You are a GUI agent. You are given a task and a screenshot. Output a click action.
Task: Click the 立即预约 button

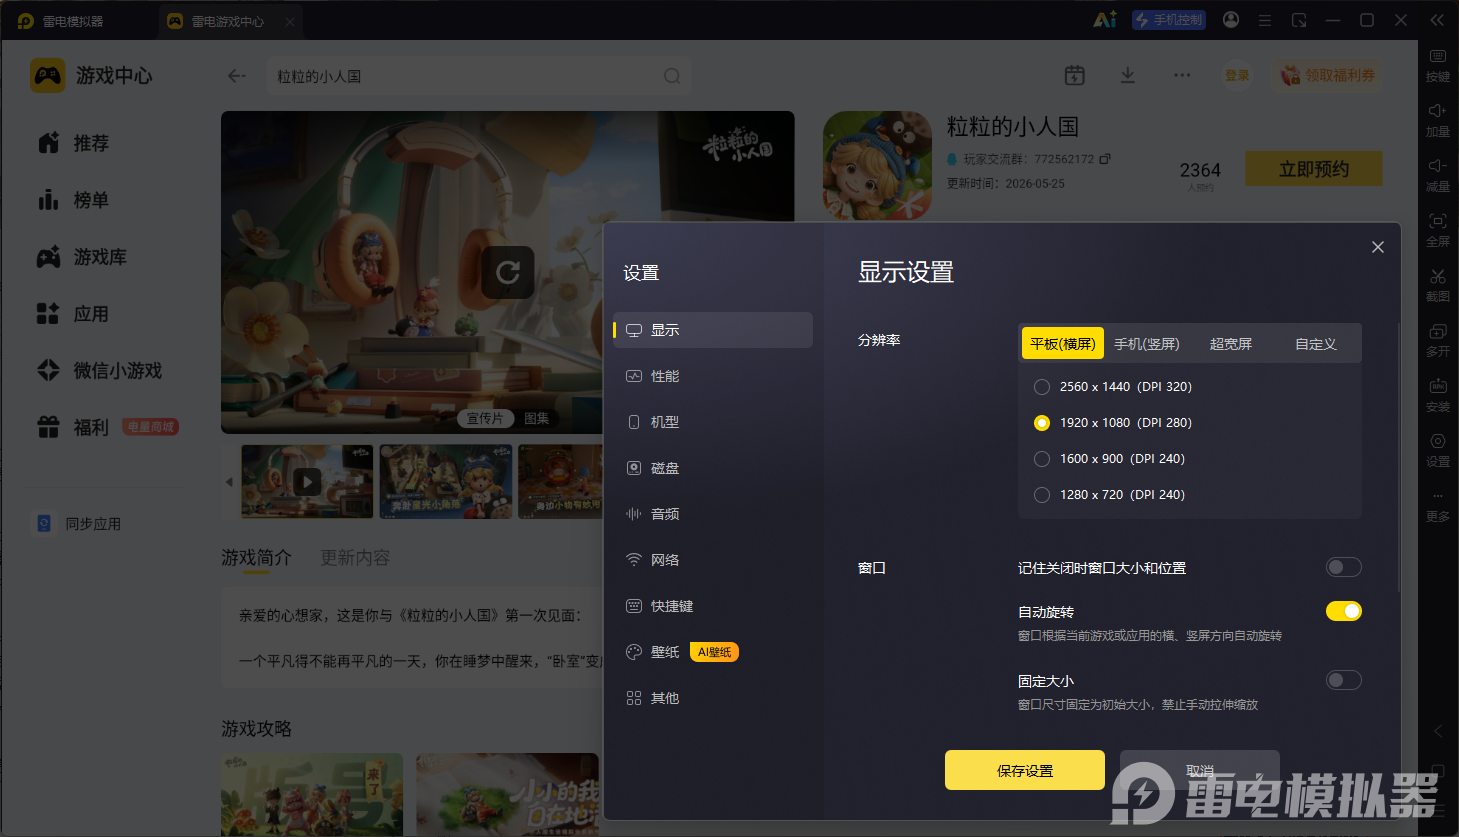(1314, 169)
